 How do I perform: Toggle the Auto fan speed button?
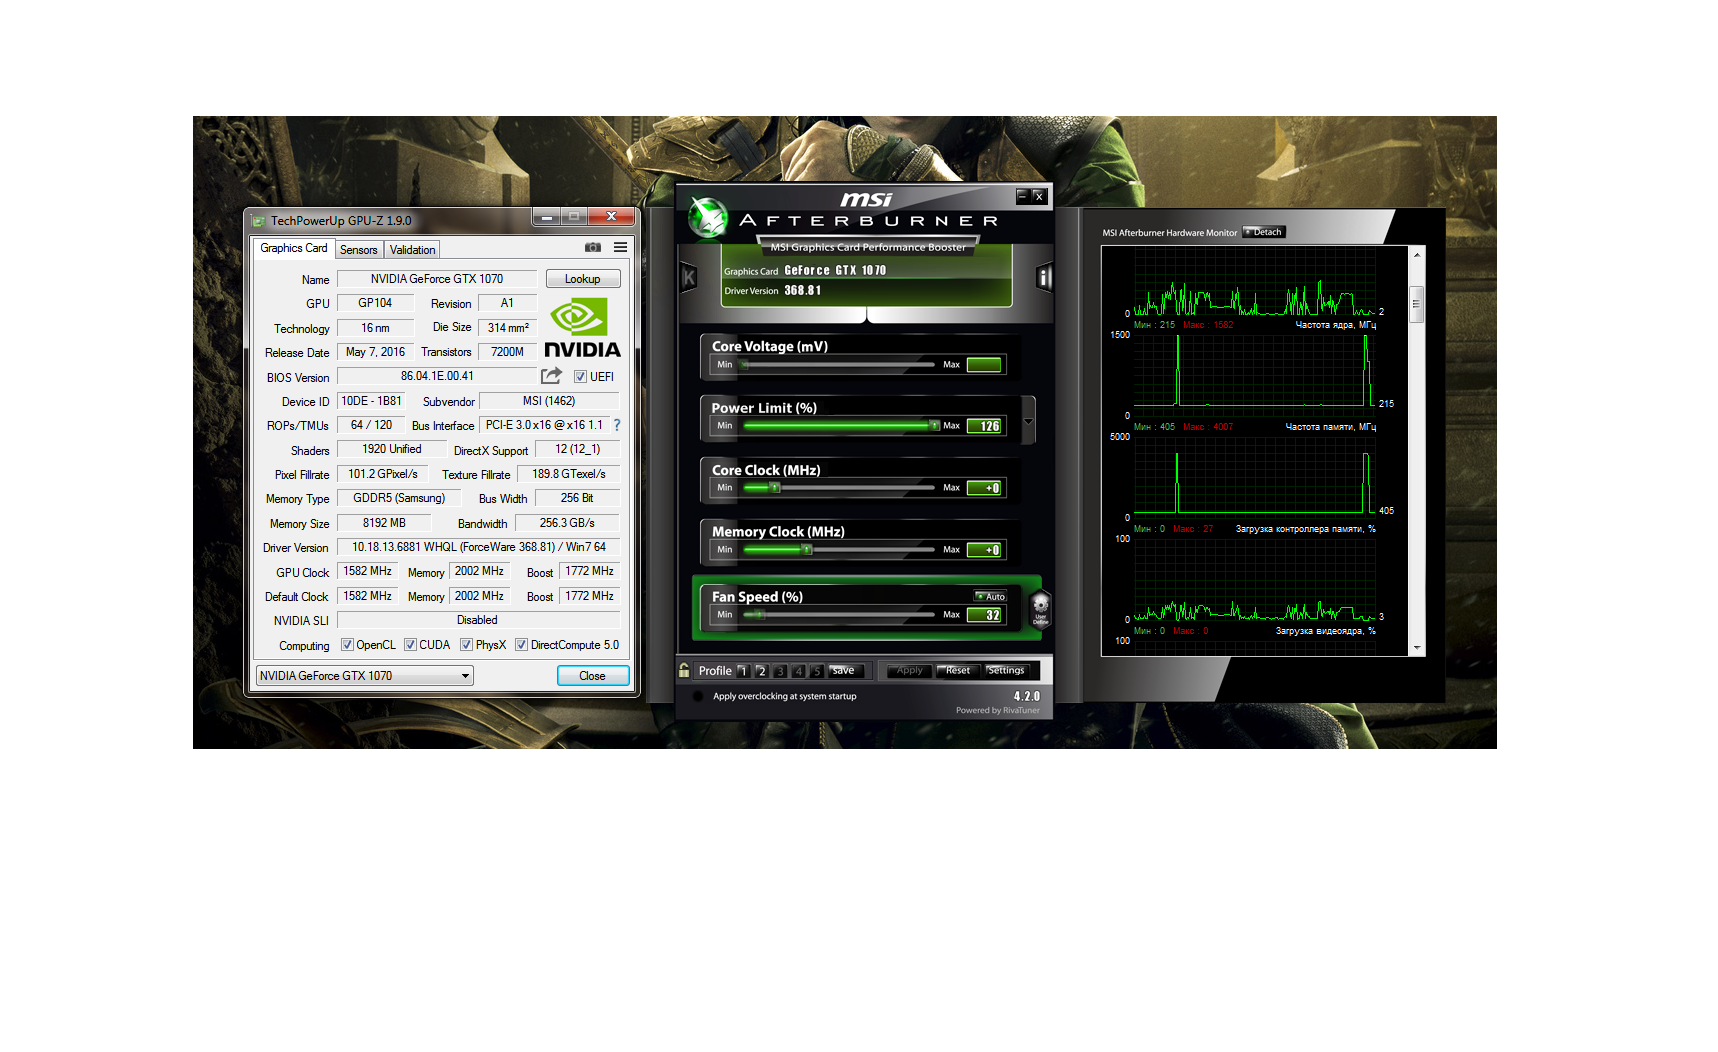click(x=991, y=596)
